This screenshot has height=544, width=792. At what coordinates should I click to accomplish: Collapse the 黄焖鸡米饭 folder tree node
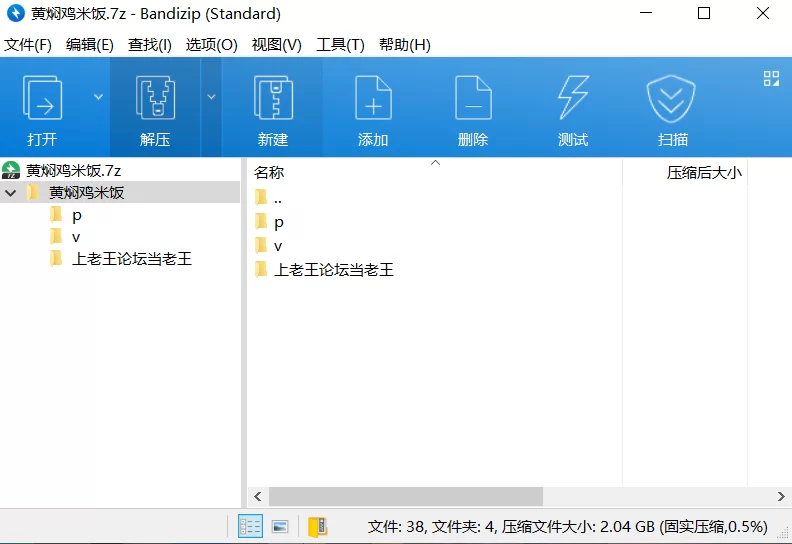coord(11,192)
